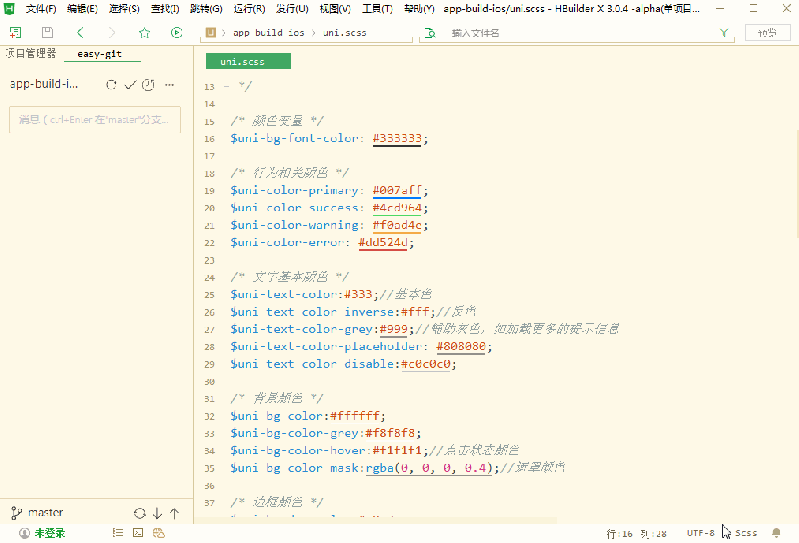Click the rgba value on line 35
This screenshot has height=543, width=799.
tap(429, 468)
